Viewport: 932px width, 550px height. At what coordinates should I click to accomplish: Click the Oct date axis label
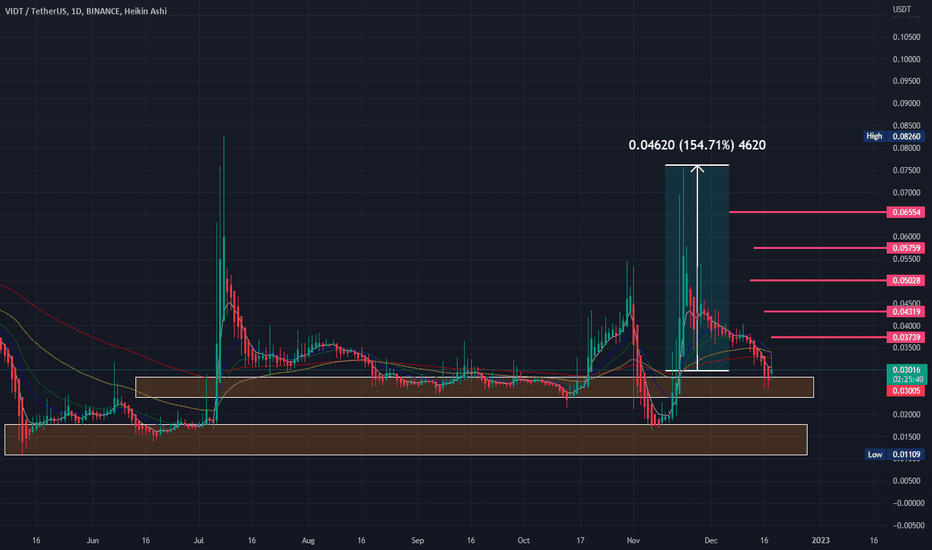tap(524, 540)
